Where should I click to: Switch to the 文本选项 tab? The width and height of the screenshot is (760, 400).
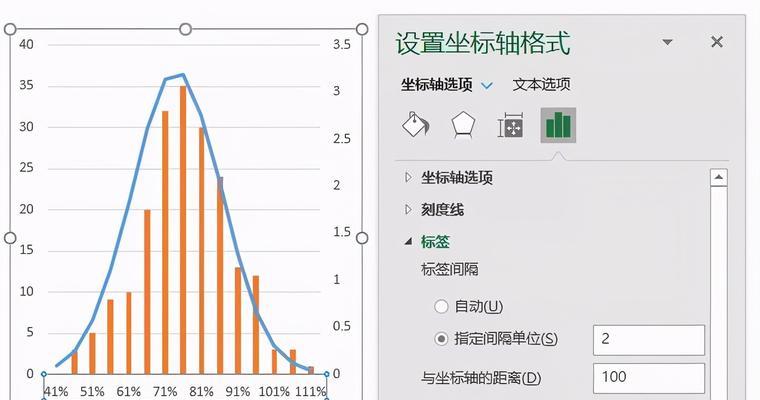point(541,84)
